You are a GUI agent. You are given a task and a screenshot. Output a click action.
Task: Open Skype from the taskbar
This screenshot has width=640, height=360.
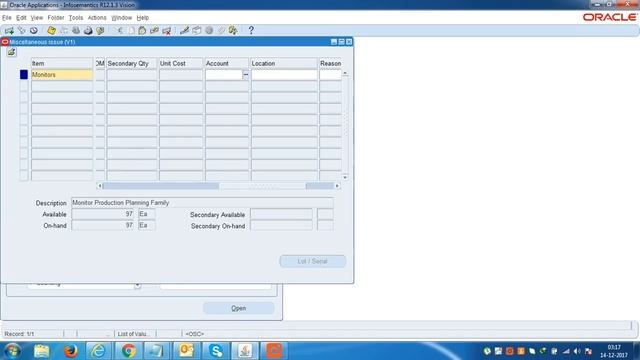216,351
